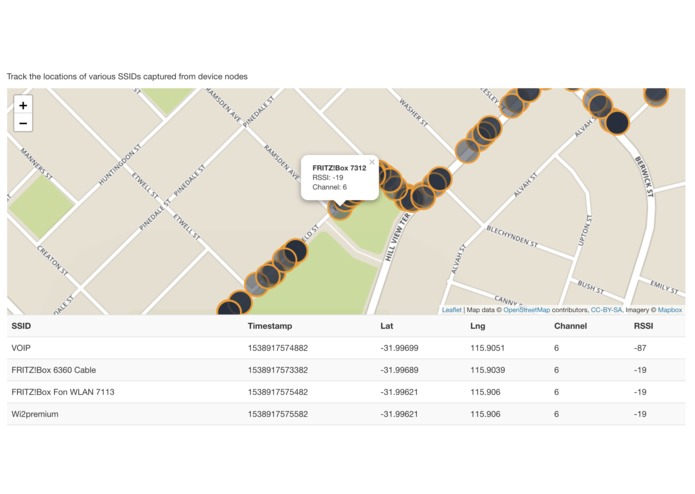Click timestamp 1538917575482
Viewport: 695px width, 494px height.
(x=277, y=392)
